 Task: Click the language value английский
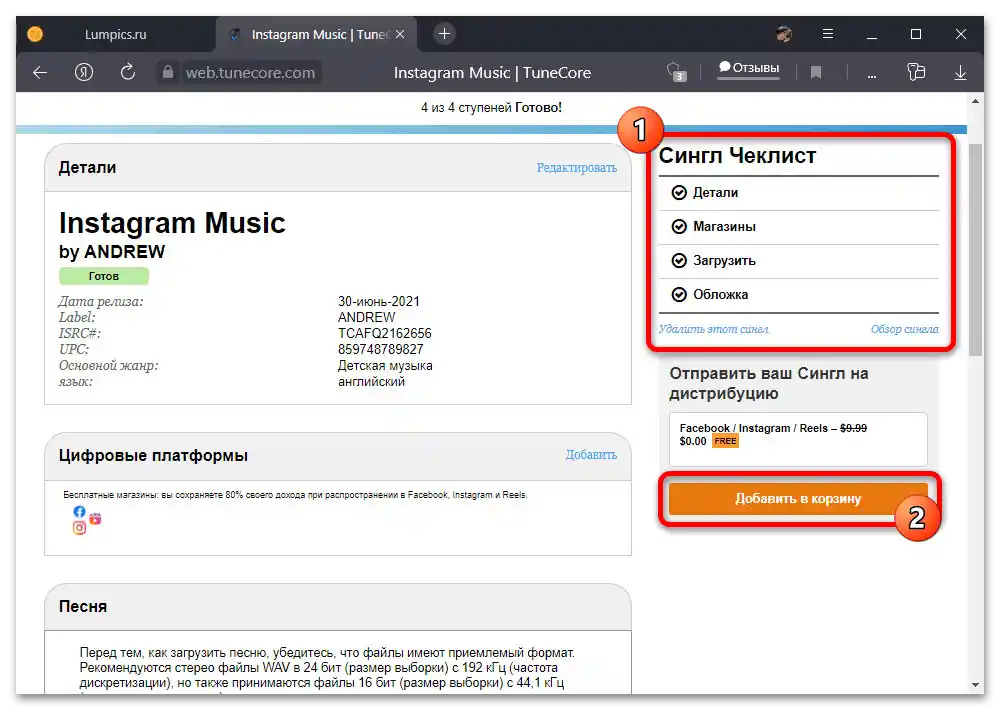[371, 381]
